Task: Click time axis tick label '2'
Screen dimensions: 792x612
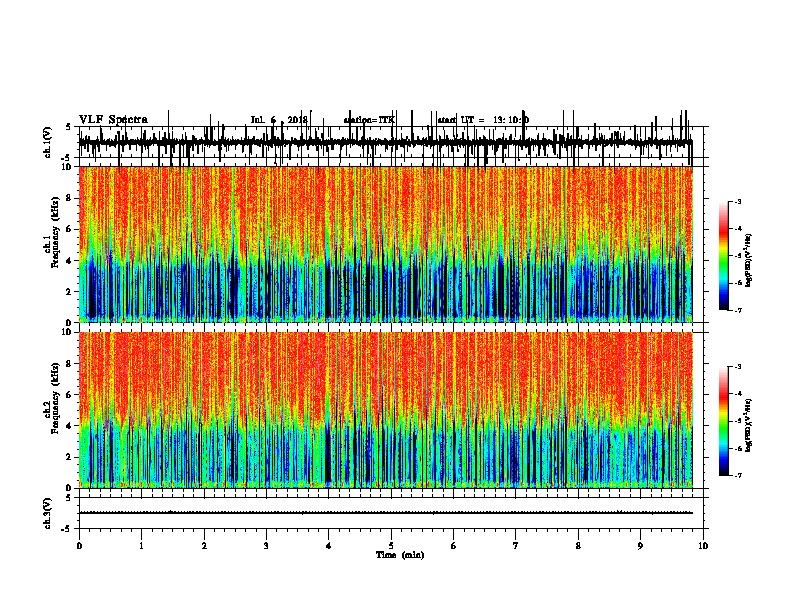Action: pos(204,546)
